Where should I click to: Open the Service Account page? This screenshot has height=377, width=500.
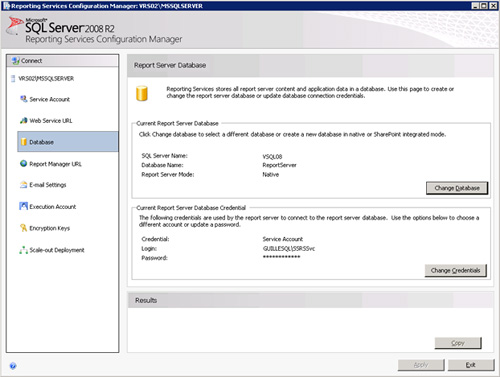[x=50, y=99]
